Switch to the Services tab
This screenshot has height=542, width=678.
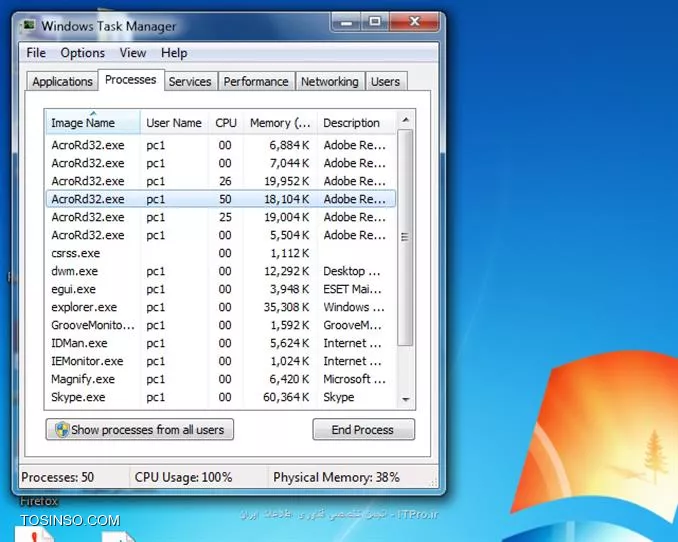coord(190,81)
